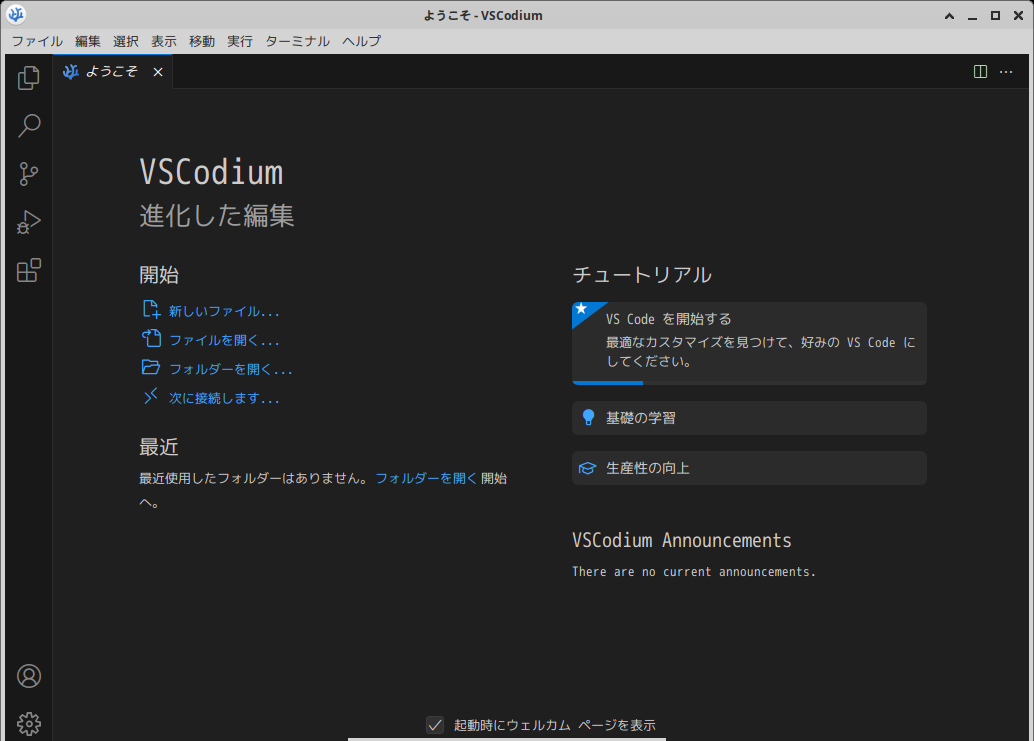Screen dimensions: 1034x741
Task: Maximize the VSCodium window
Action: (995, 15)
